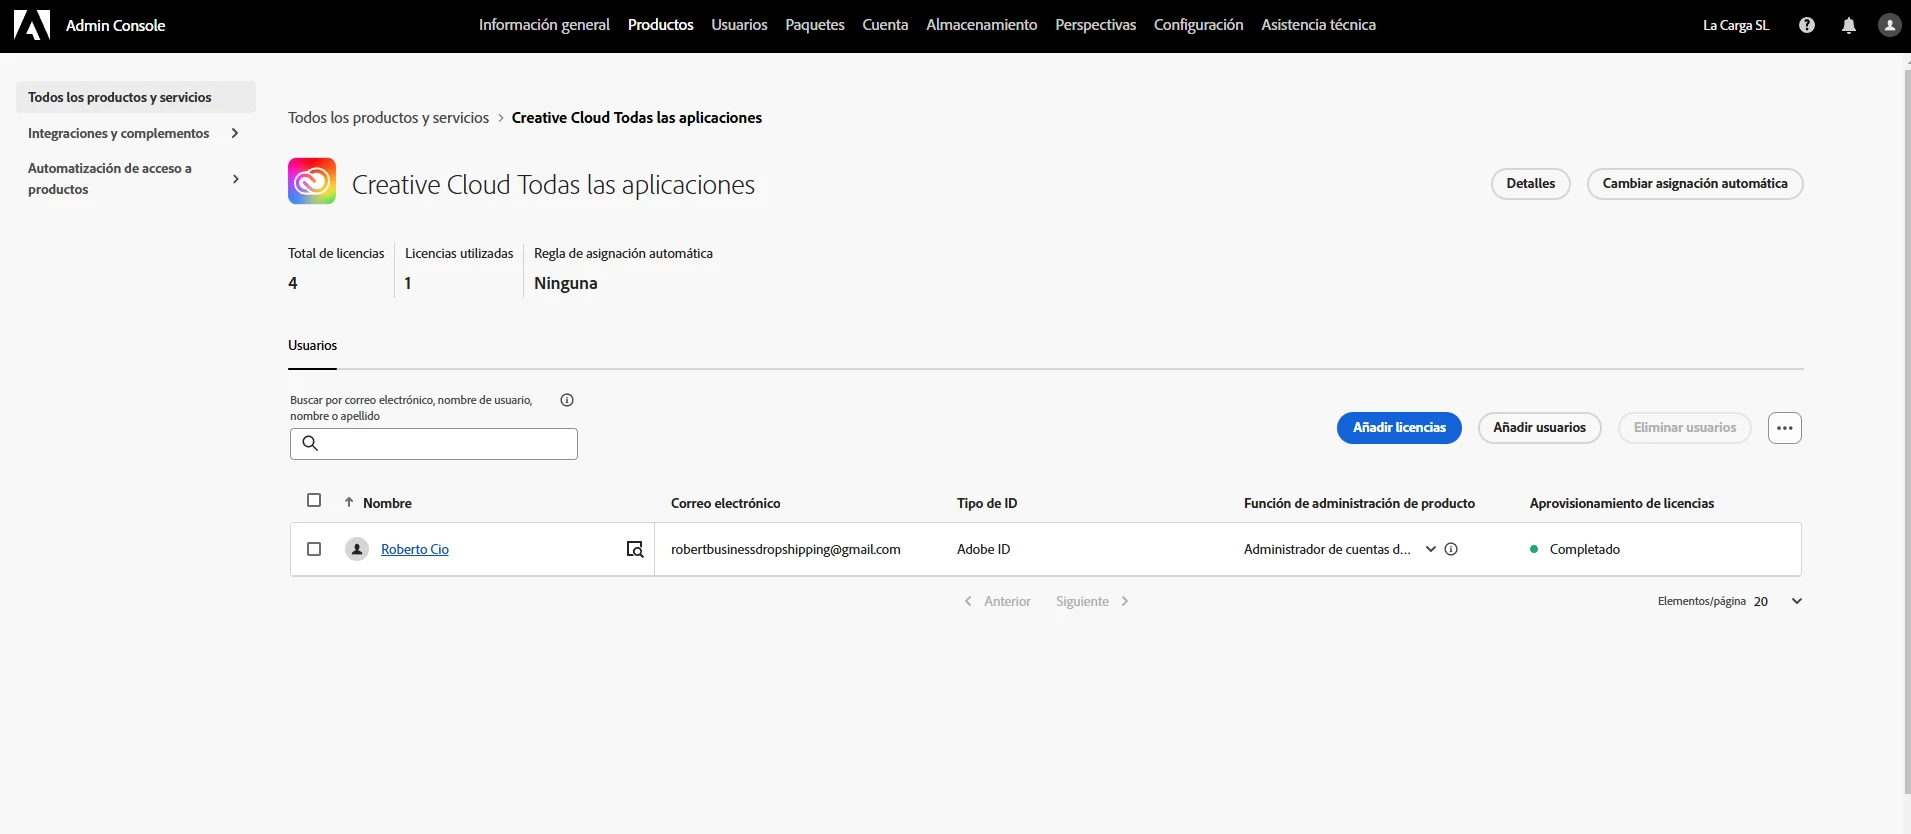The width and height of the screenshot is (1911, 834).
Task: Click Roberto Cio's avatar icon
Action: [357, 549]
